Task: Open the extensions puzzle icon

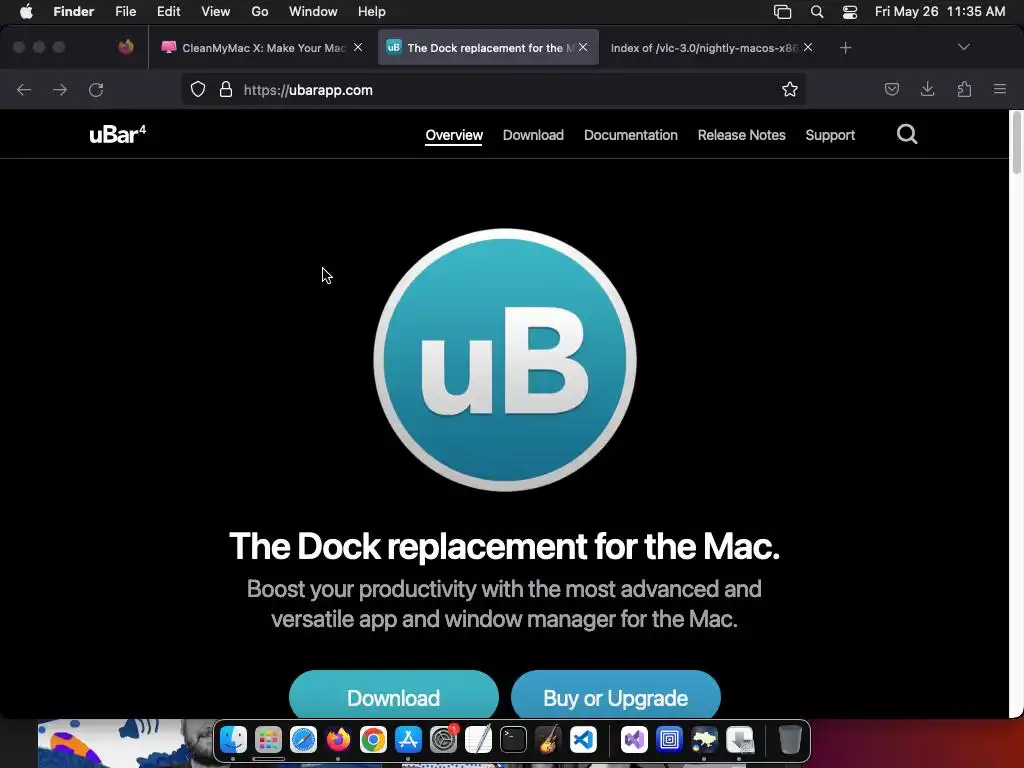Action: click(964, 89)
